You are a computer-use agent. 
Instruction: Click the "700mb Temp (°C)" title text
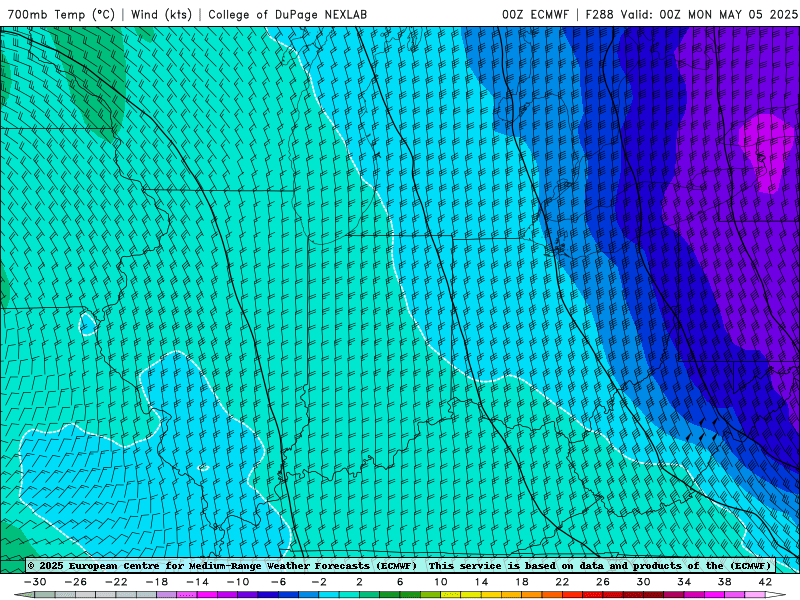pyautogui.click(x=61, y=15)
